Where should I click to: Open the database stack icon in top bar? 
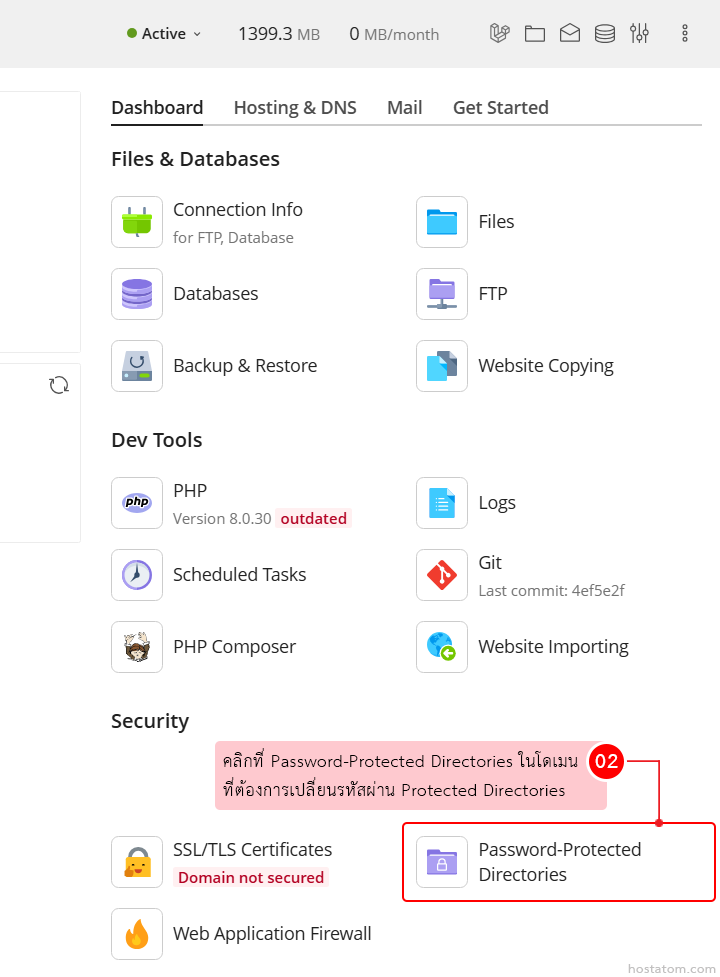point(605,34)
